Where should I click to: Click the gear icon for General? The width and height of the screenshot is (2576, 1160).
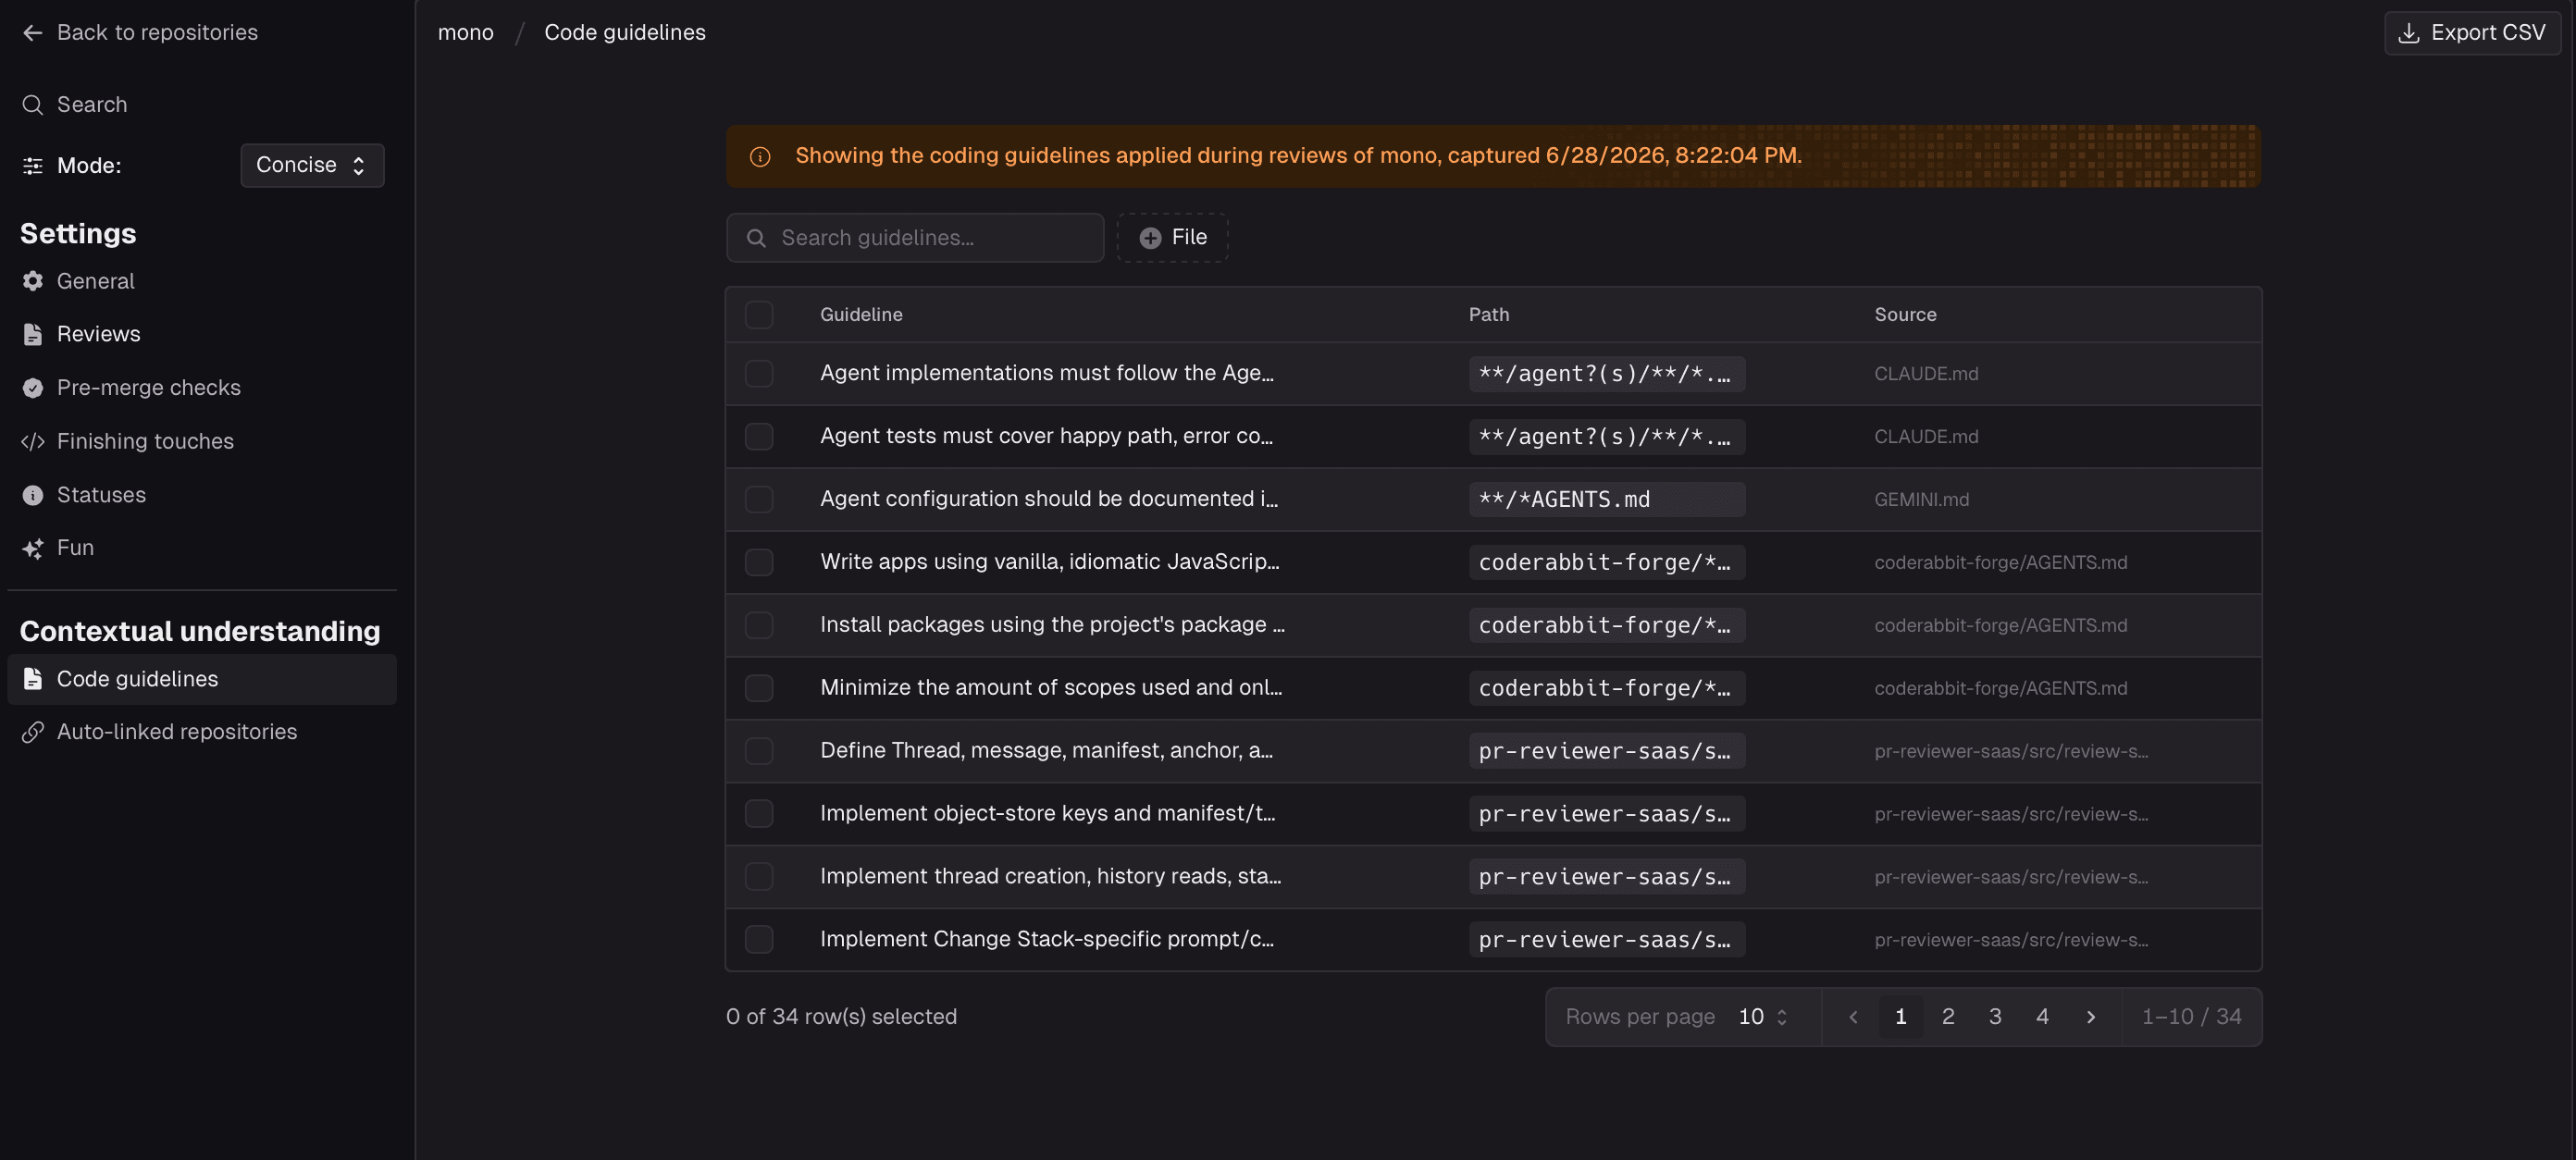(x=33, y=282)
